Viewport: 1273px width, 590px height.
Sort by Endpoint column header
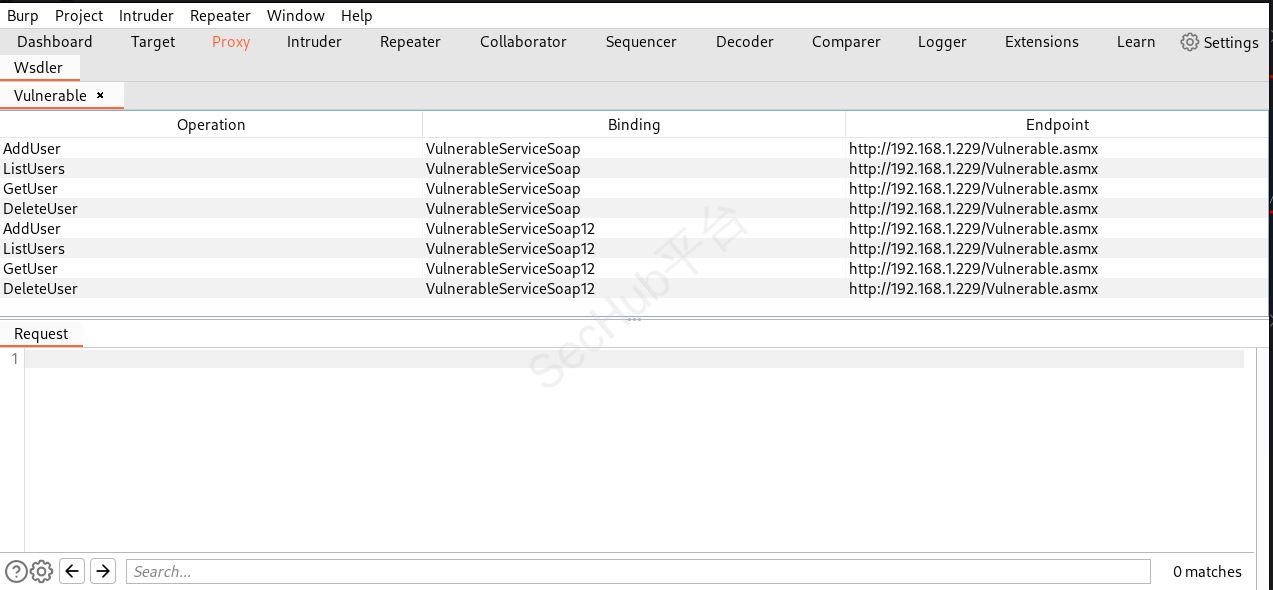click(x=1057, y=125)
